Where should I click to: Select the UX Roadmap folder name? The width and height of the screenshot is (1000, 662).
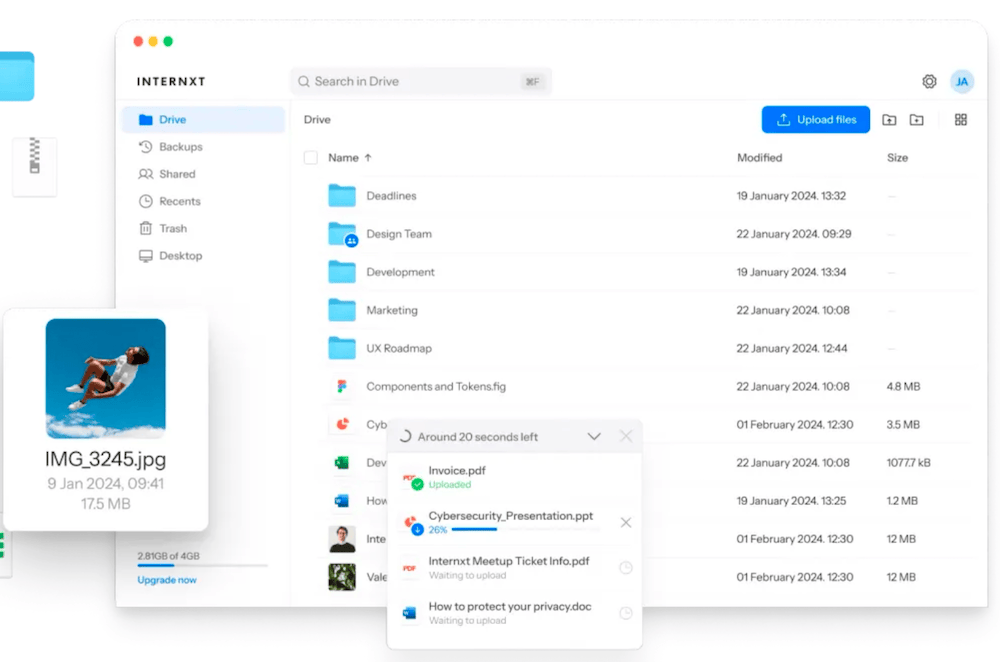pyautogui.click(x=399, y=349)
